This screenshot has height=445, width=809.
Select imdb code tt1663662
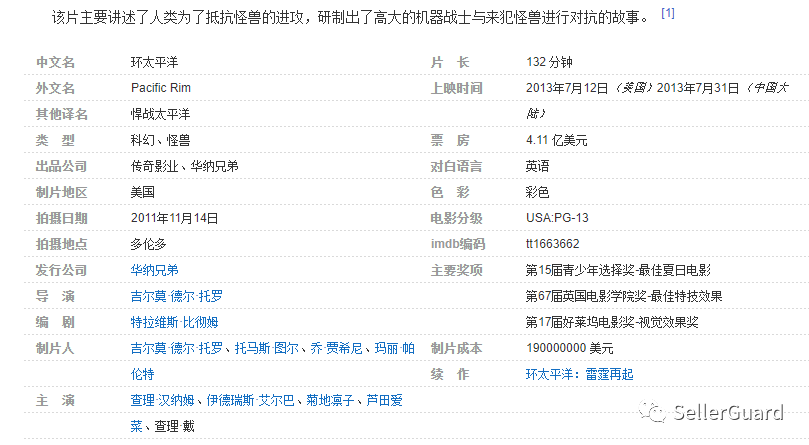click(x=553, y=244)
